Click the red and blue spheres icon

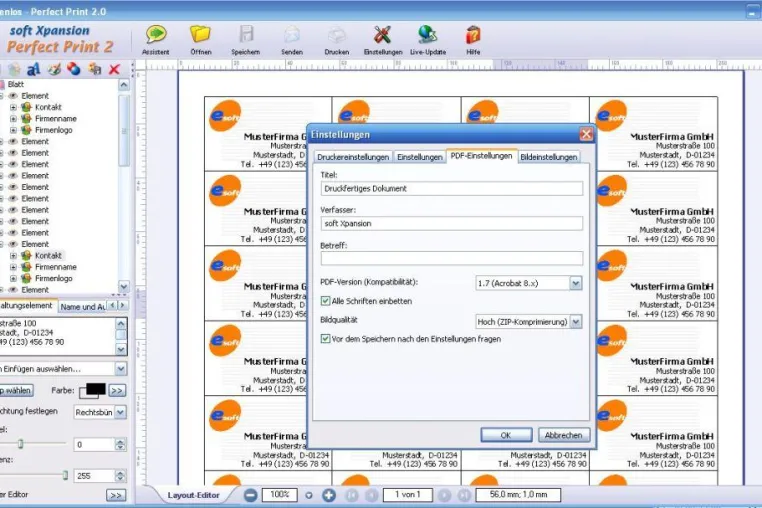pos(74,70)
